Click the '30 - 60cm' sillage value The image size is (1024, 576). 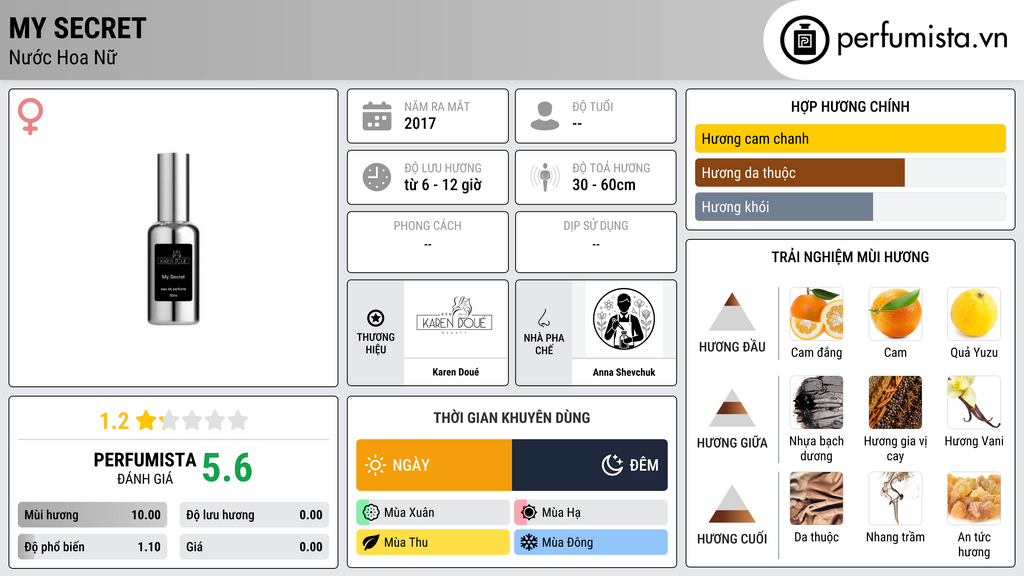click(x=603, y=185)
